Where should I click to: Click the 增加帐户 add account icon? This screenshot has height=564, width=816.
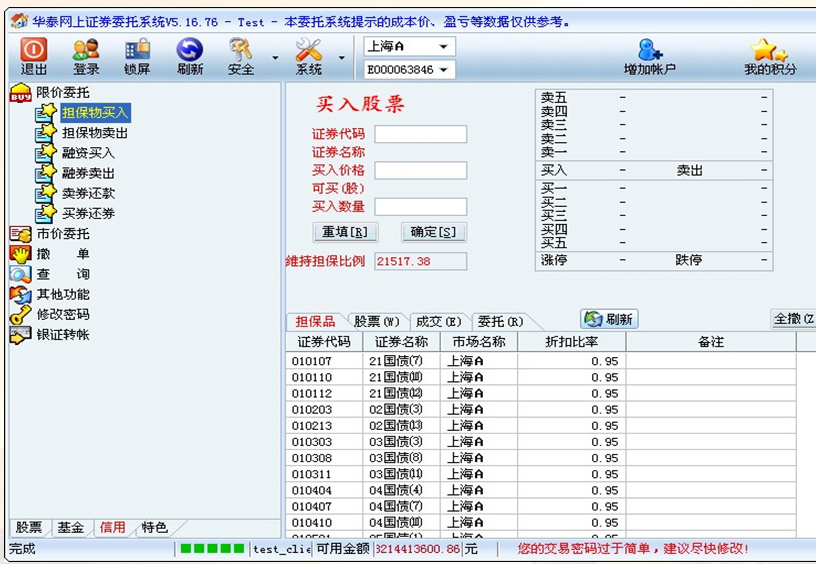pos(650,56)
